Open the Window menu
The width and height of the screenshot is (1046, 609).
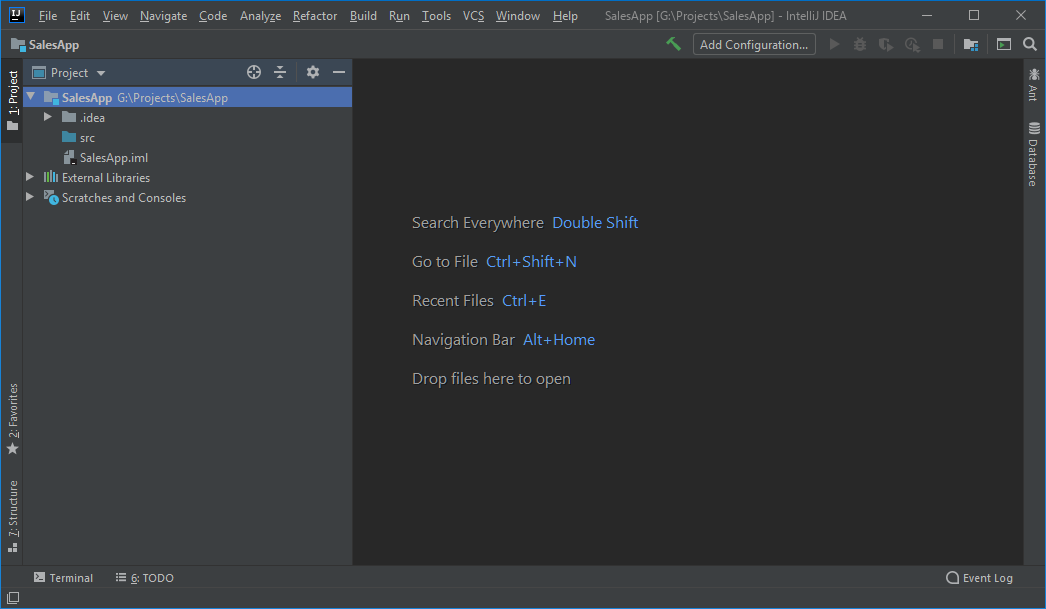[518, 15]
